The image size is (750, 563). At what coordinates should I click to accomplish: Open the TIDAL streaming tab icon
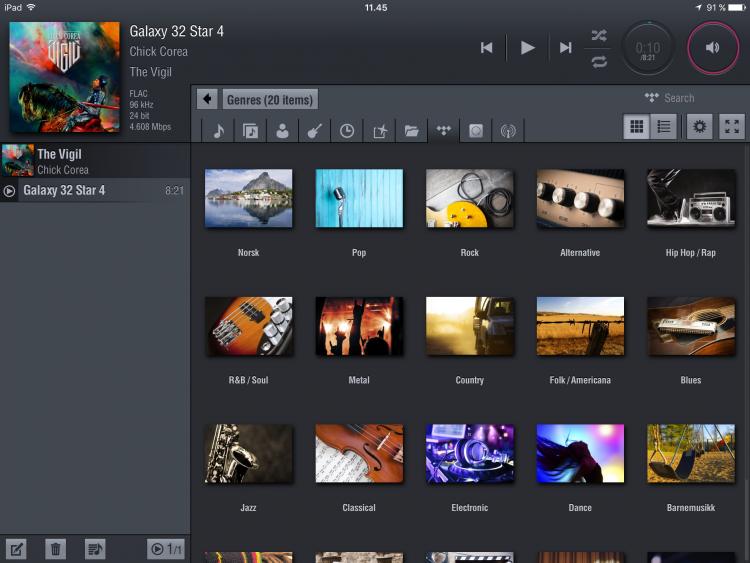pyautogui.click(x=444, y=131)
